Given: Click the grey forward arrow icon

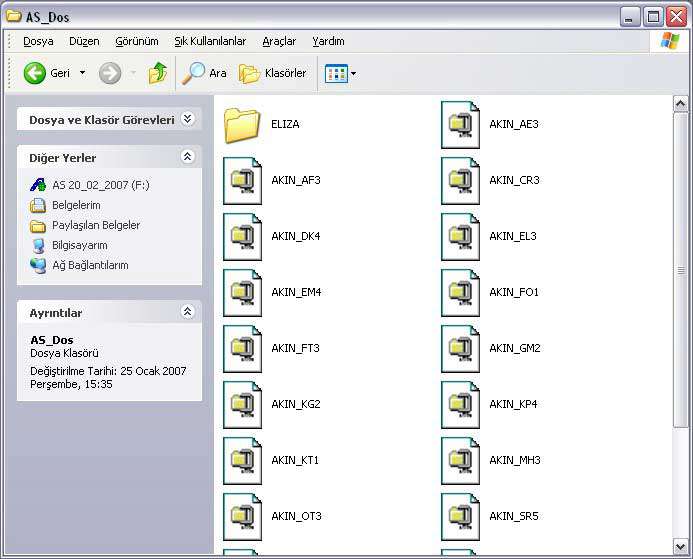Looking at the screenshot, I should coord(110,73).
